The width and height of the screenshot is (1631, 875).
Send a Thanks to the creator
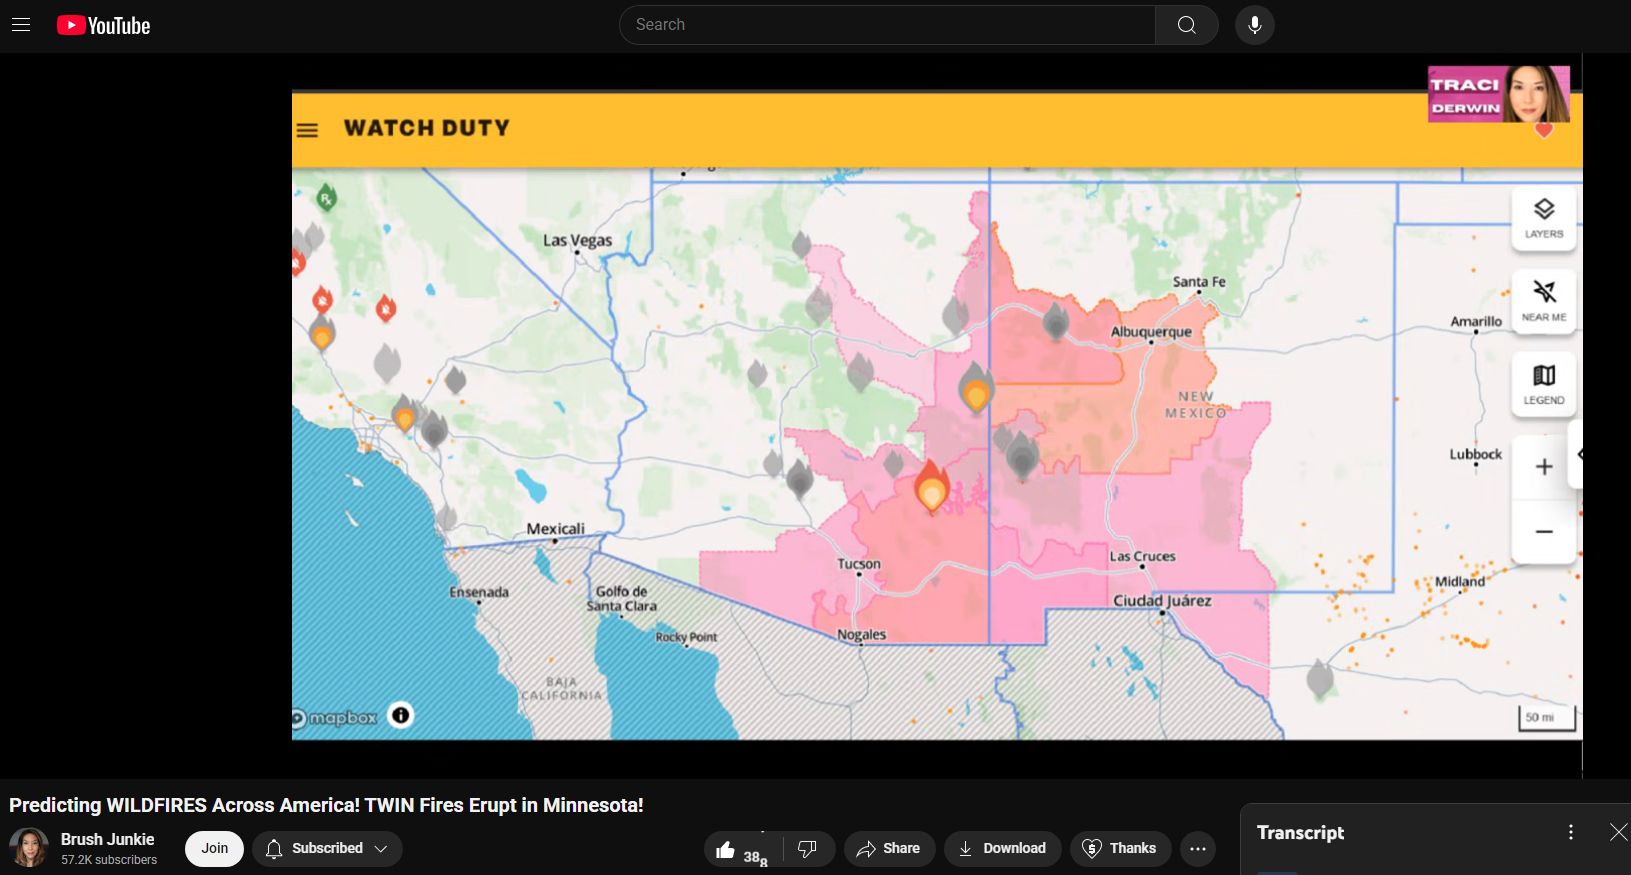click(x=1120, y=849)
